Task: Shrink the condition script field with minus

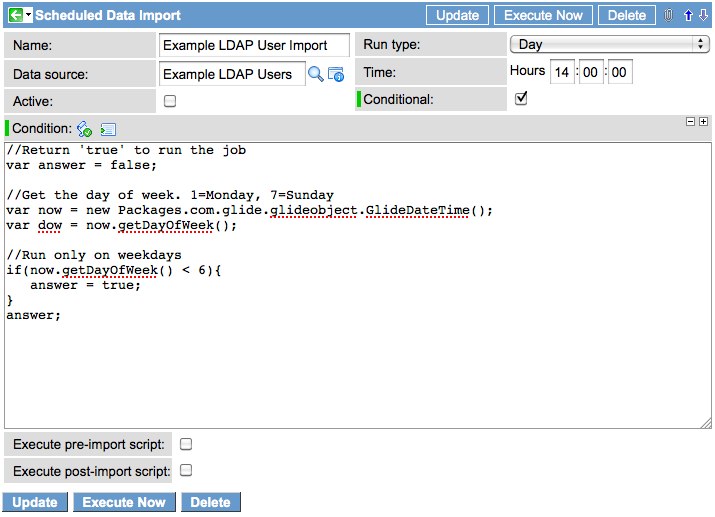Action: [690, 121]
